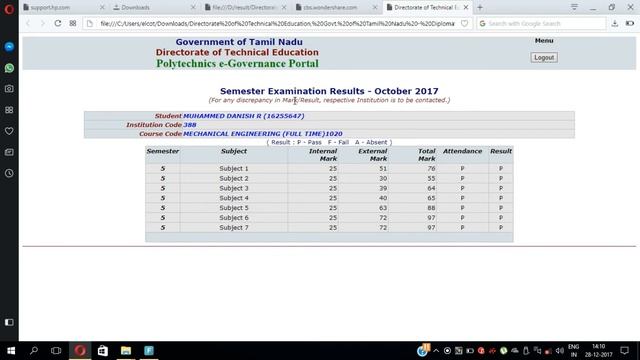
Task: Click Subject 1 total mark 76
Action: click(431, 169)
